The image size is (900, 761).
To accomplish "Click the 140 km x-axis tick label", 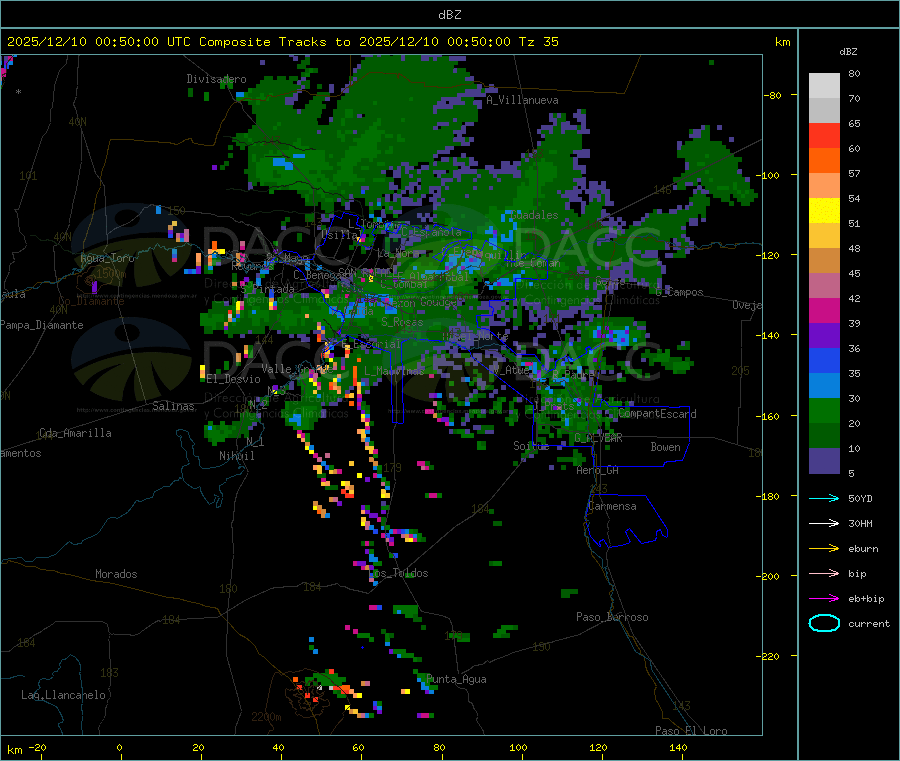I will (x=678, y=747).
